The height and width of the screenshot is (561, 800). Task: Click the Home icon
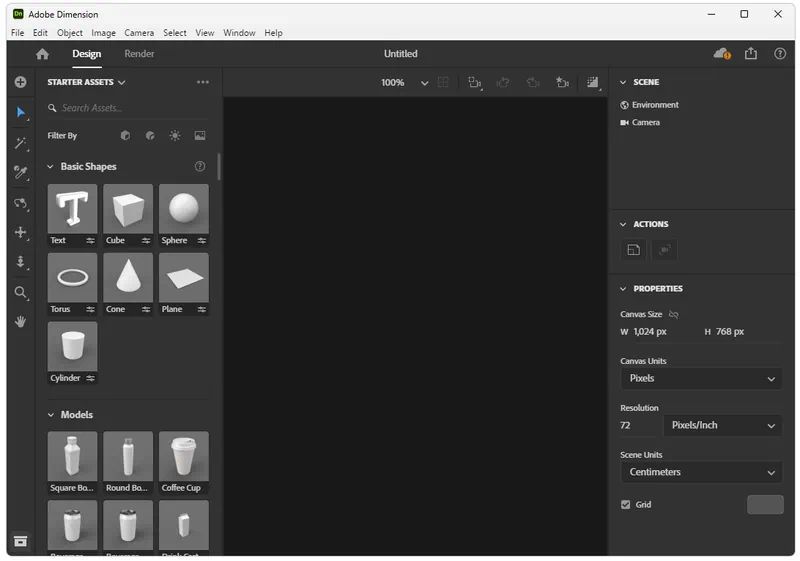[42, 54]
